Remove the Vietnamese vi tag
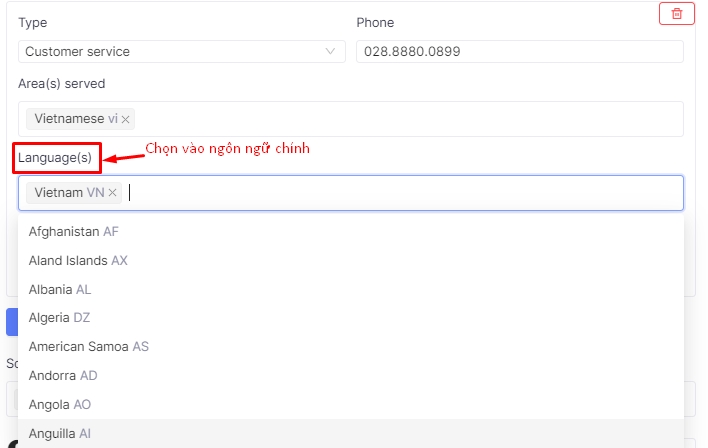 (126, 119)
